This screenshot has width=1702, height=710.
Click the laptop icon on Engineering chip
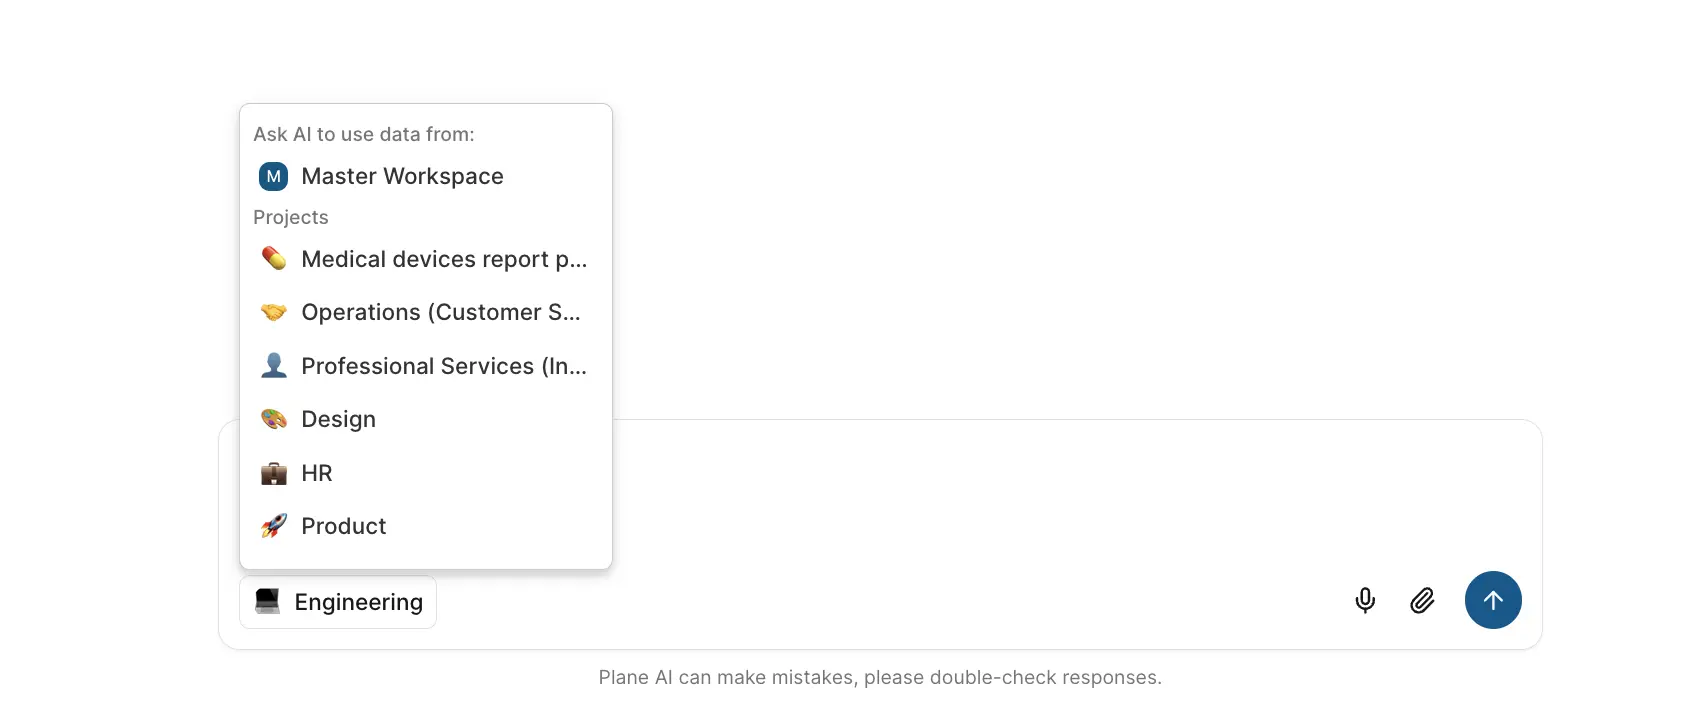tap(267, 601)
